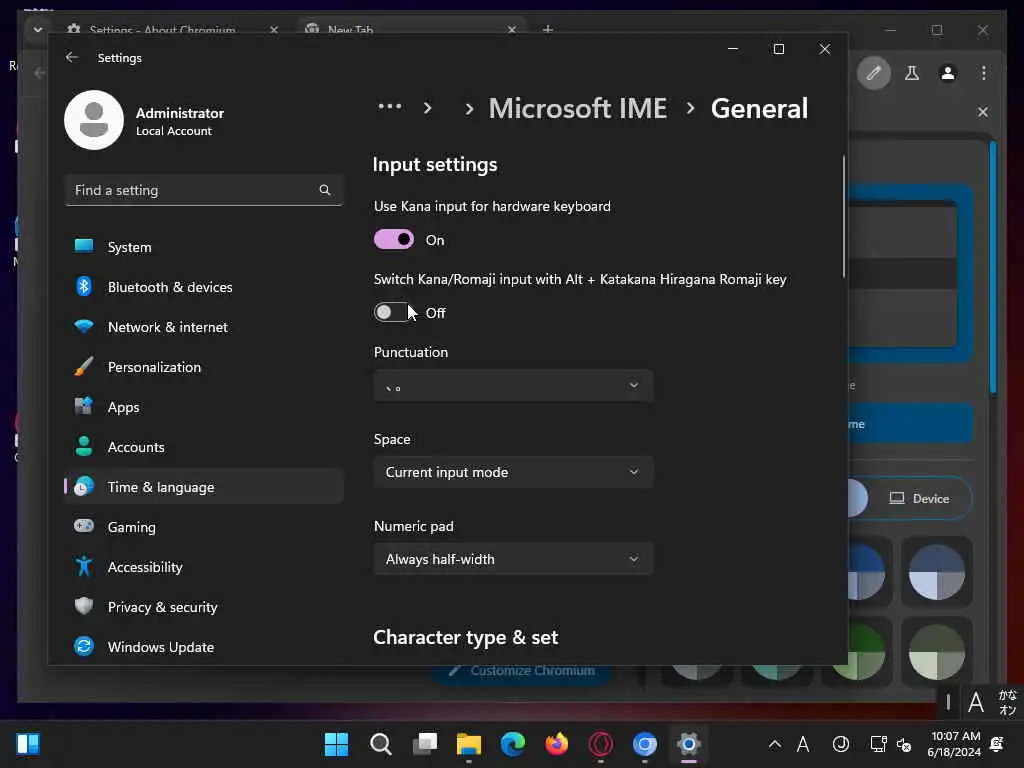Open Widgets button on taskbar
Image resolution: width=1024 pixels, height=768 pixels.
click(x=28, y=744)
